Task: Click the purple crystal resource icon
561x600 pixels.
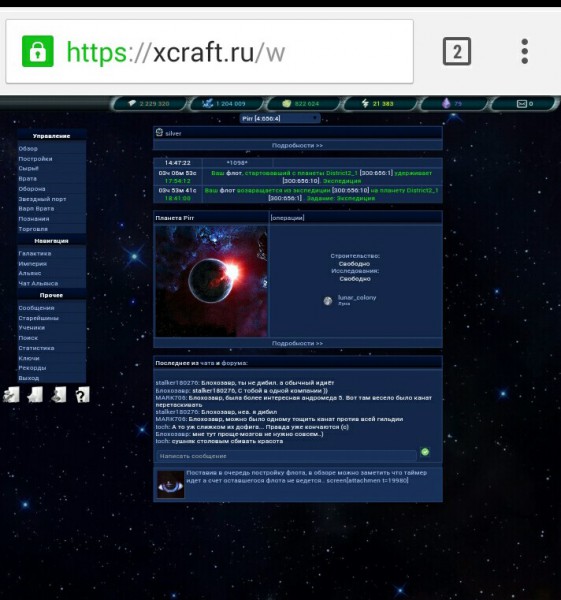Action: [446, 103]
